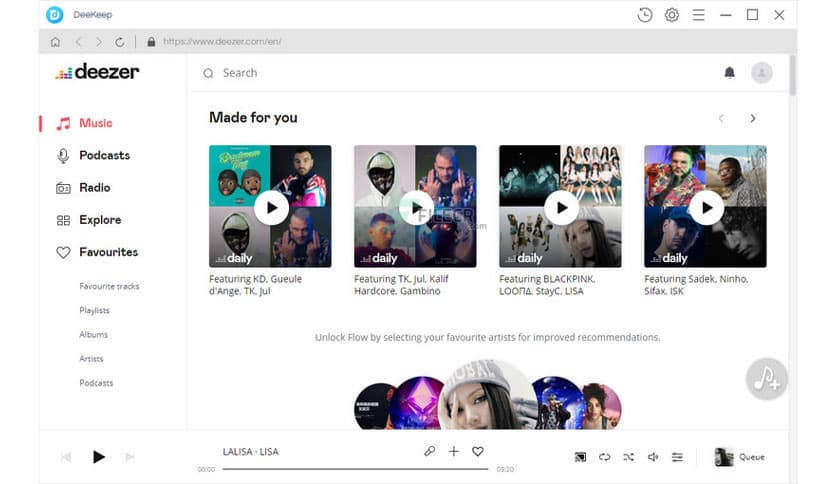Click the Deezer logo

pos(97,71)
